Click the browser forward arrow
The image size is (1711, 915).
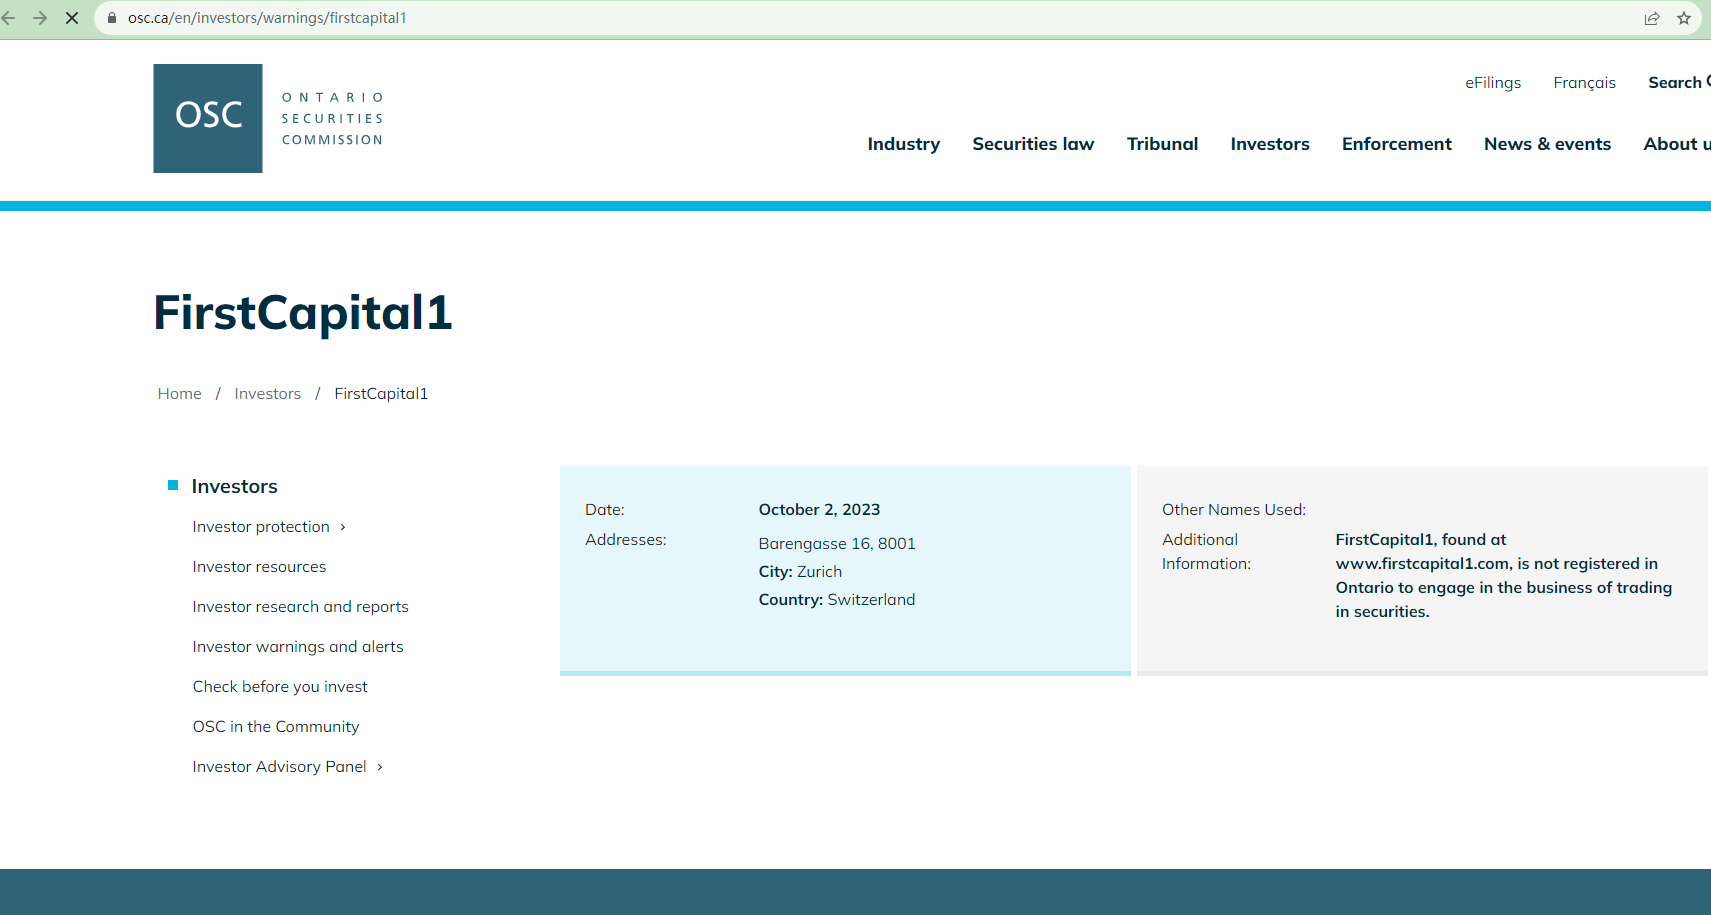40,18
